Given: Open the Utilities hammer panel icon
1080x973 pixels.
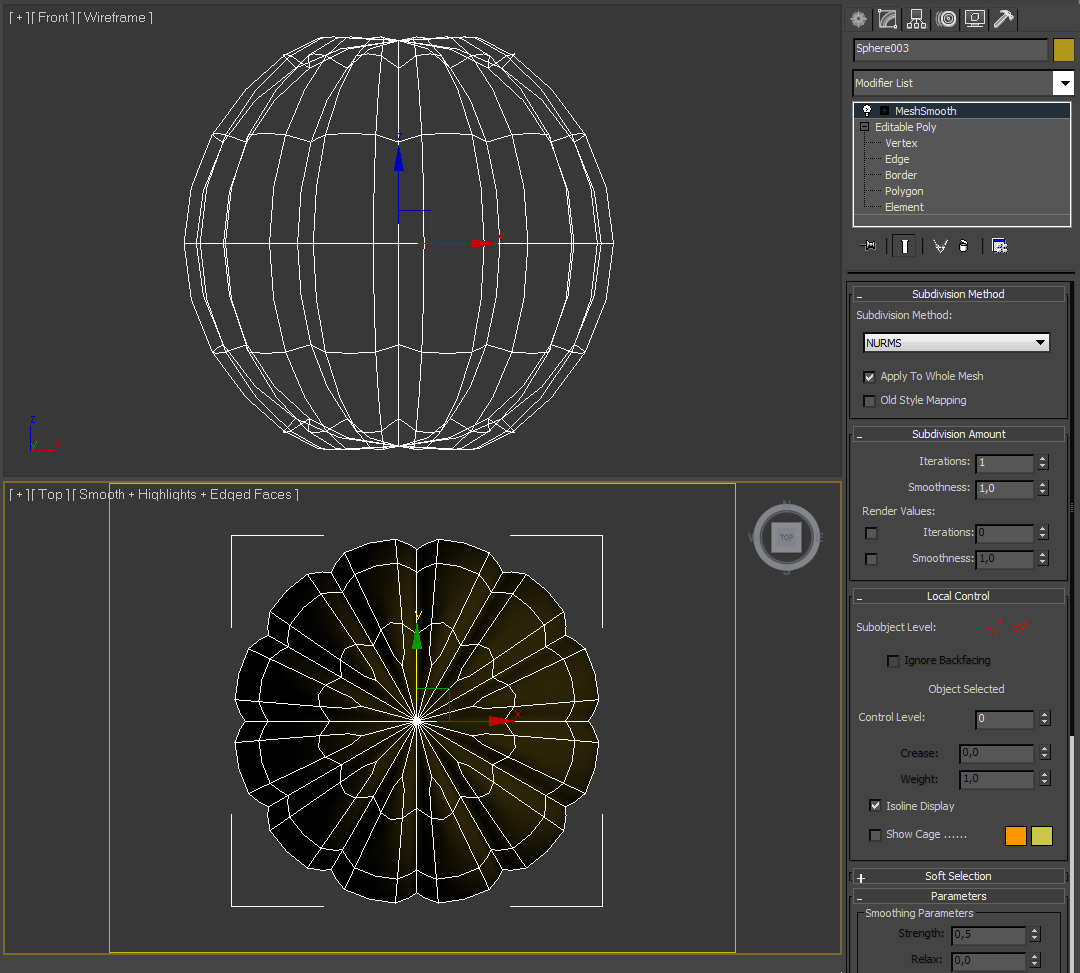Looking at the screenshot, I should coord(1004,19).
